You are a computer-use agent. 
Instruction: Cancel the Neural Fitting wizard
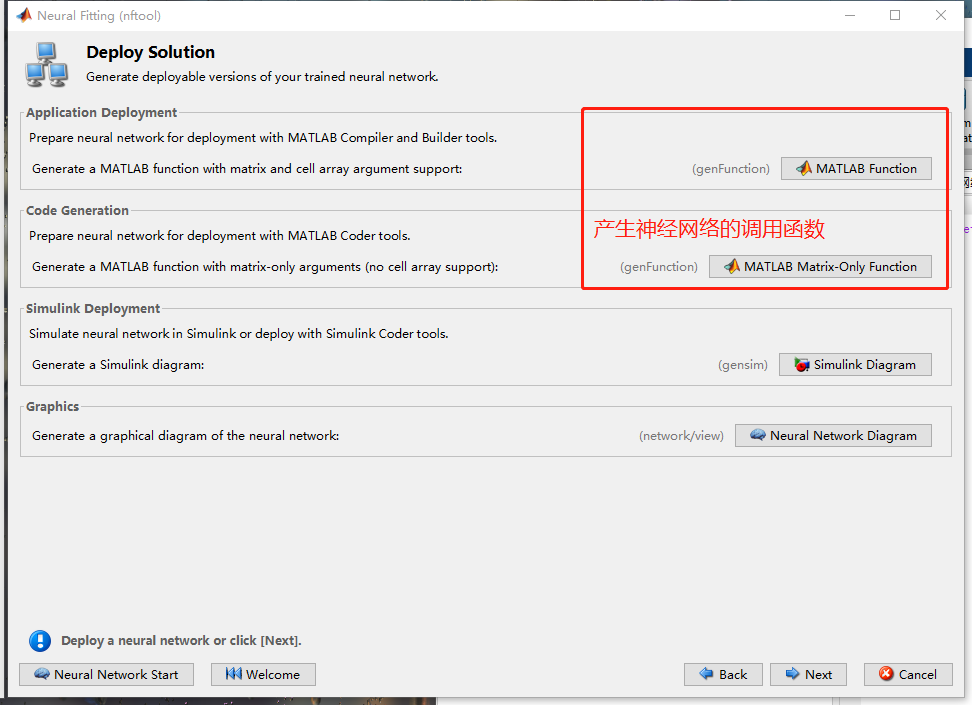click(908, 675)
